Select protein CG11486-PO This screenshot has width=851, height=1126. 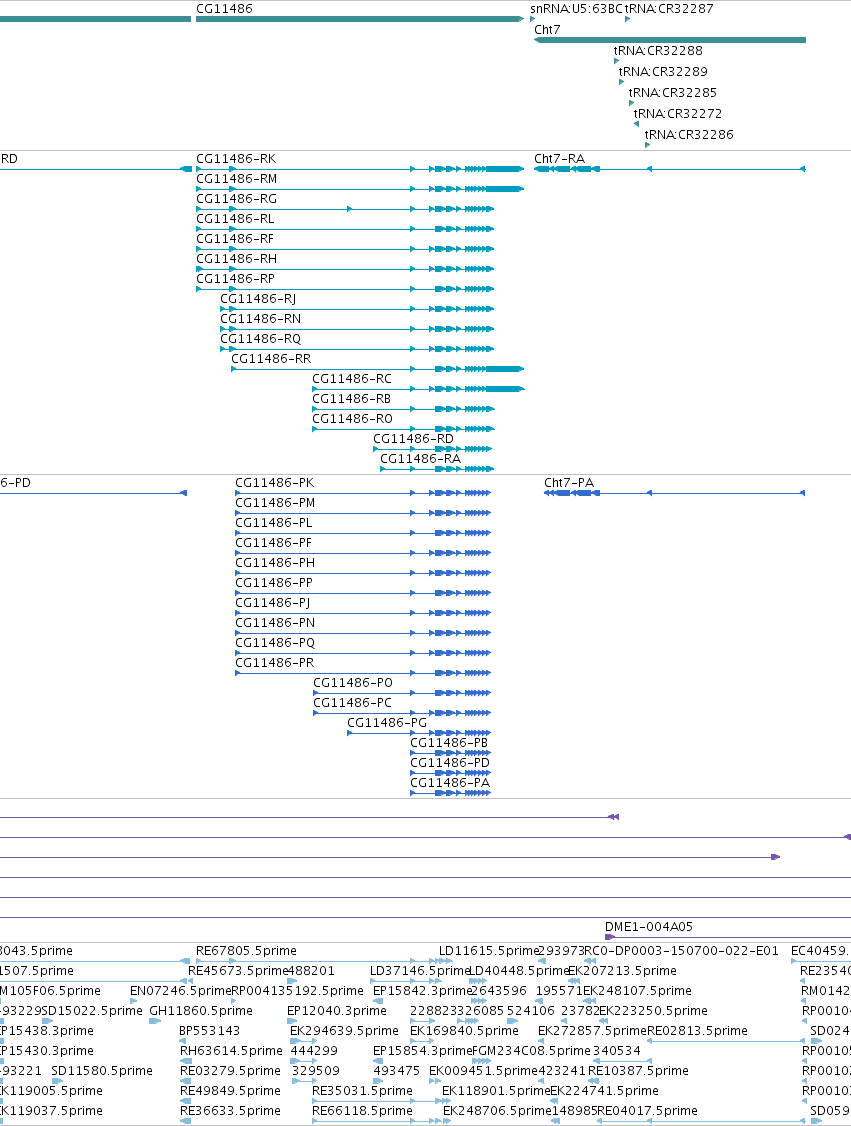click(353, 683)
